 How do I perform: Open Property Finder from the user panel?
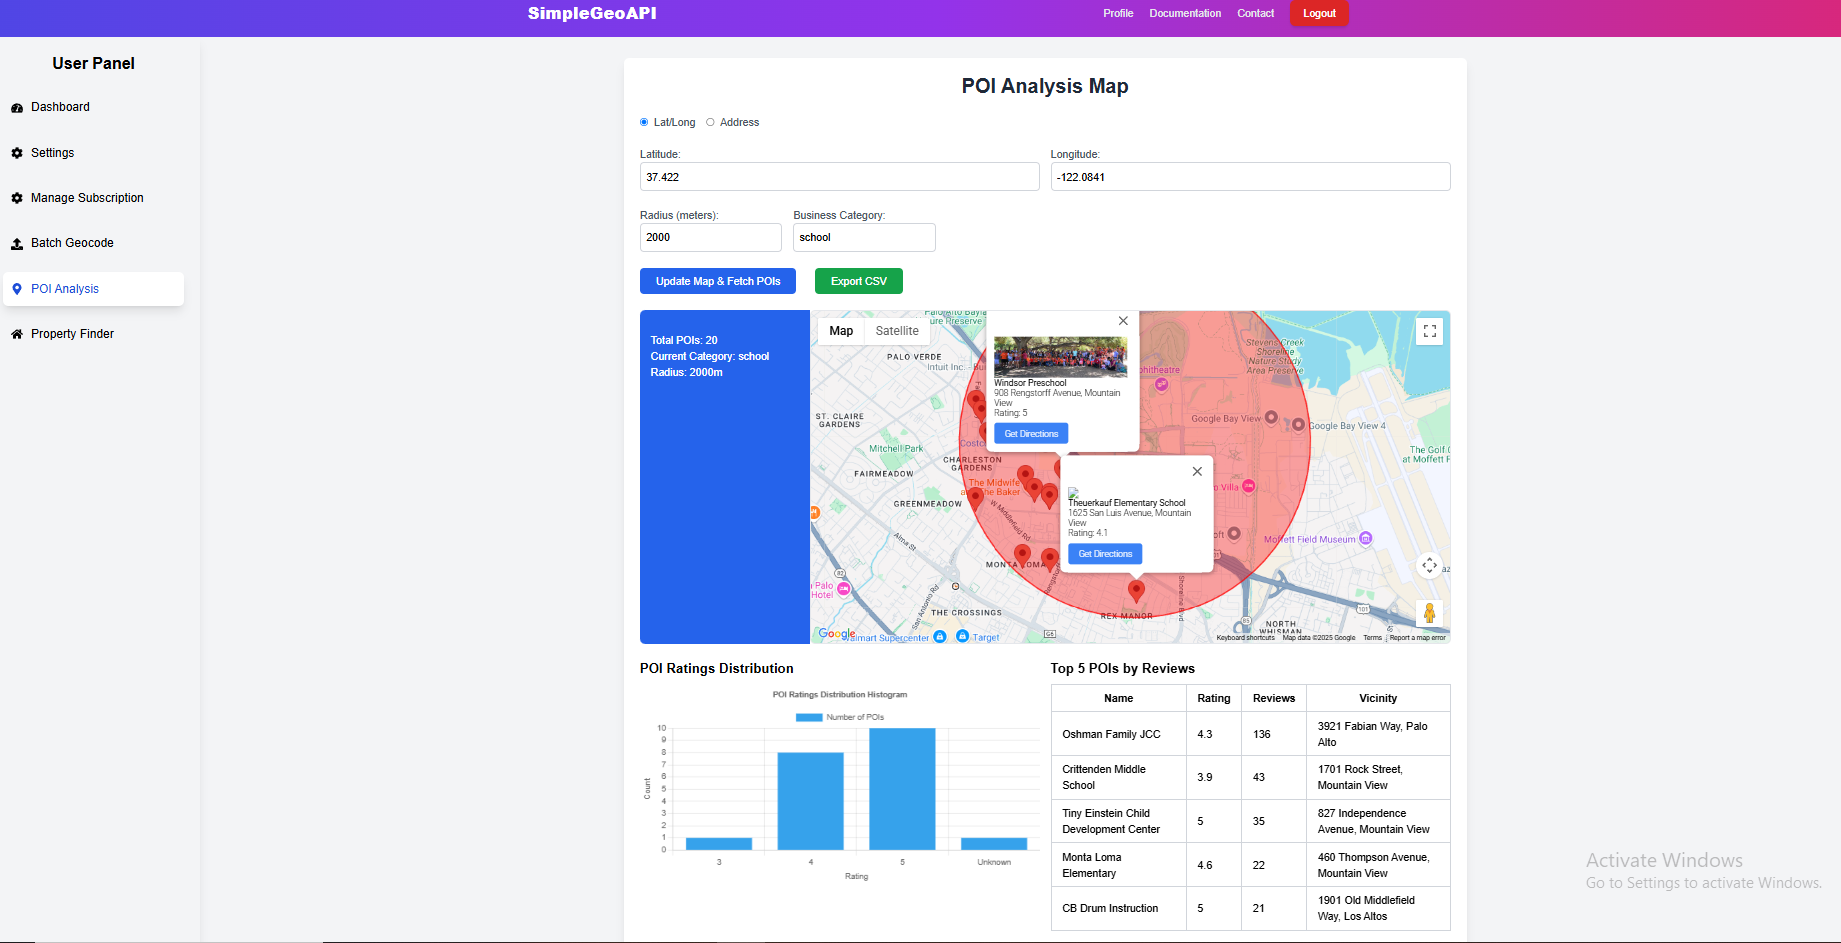click(72, 334)
